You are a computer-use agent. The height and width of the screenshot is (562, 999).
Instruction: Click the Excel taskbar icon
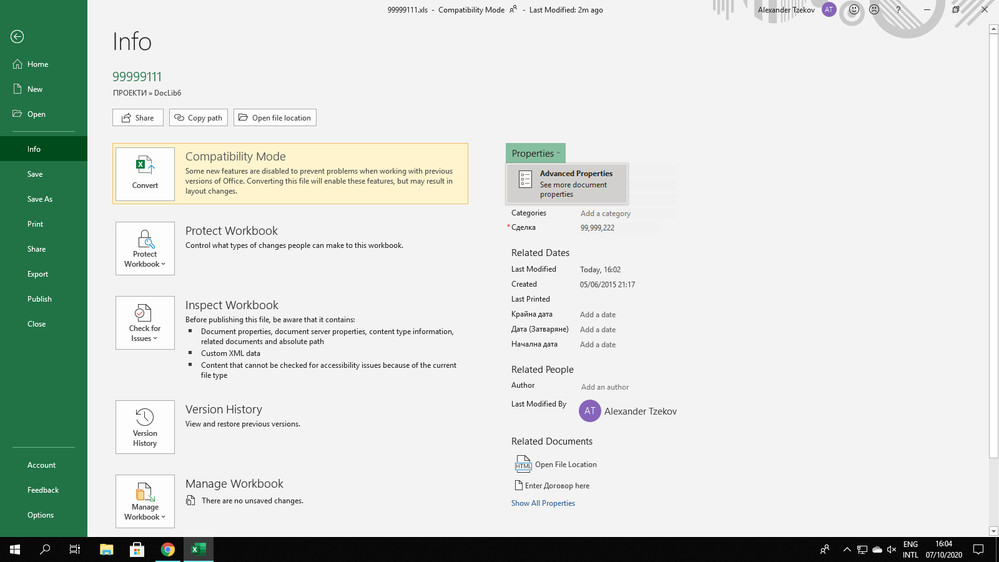[198, 549]
